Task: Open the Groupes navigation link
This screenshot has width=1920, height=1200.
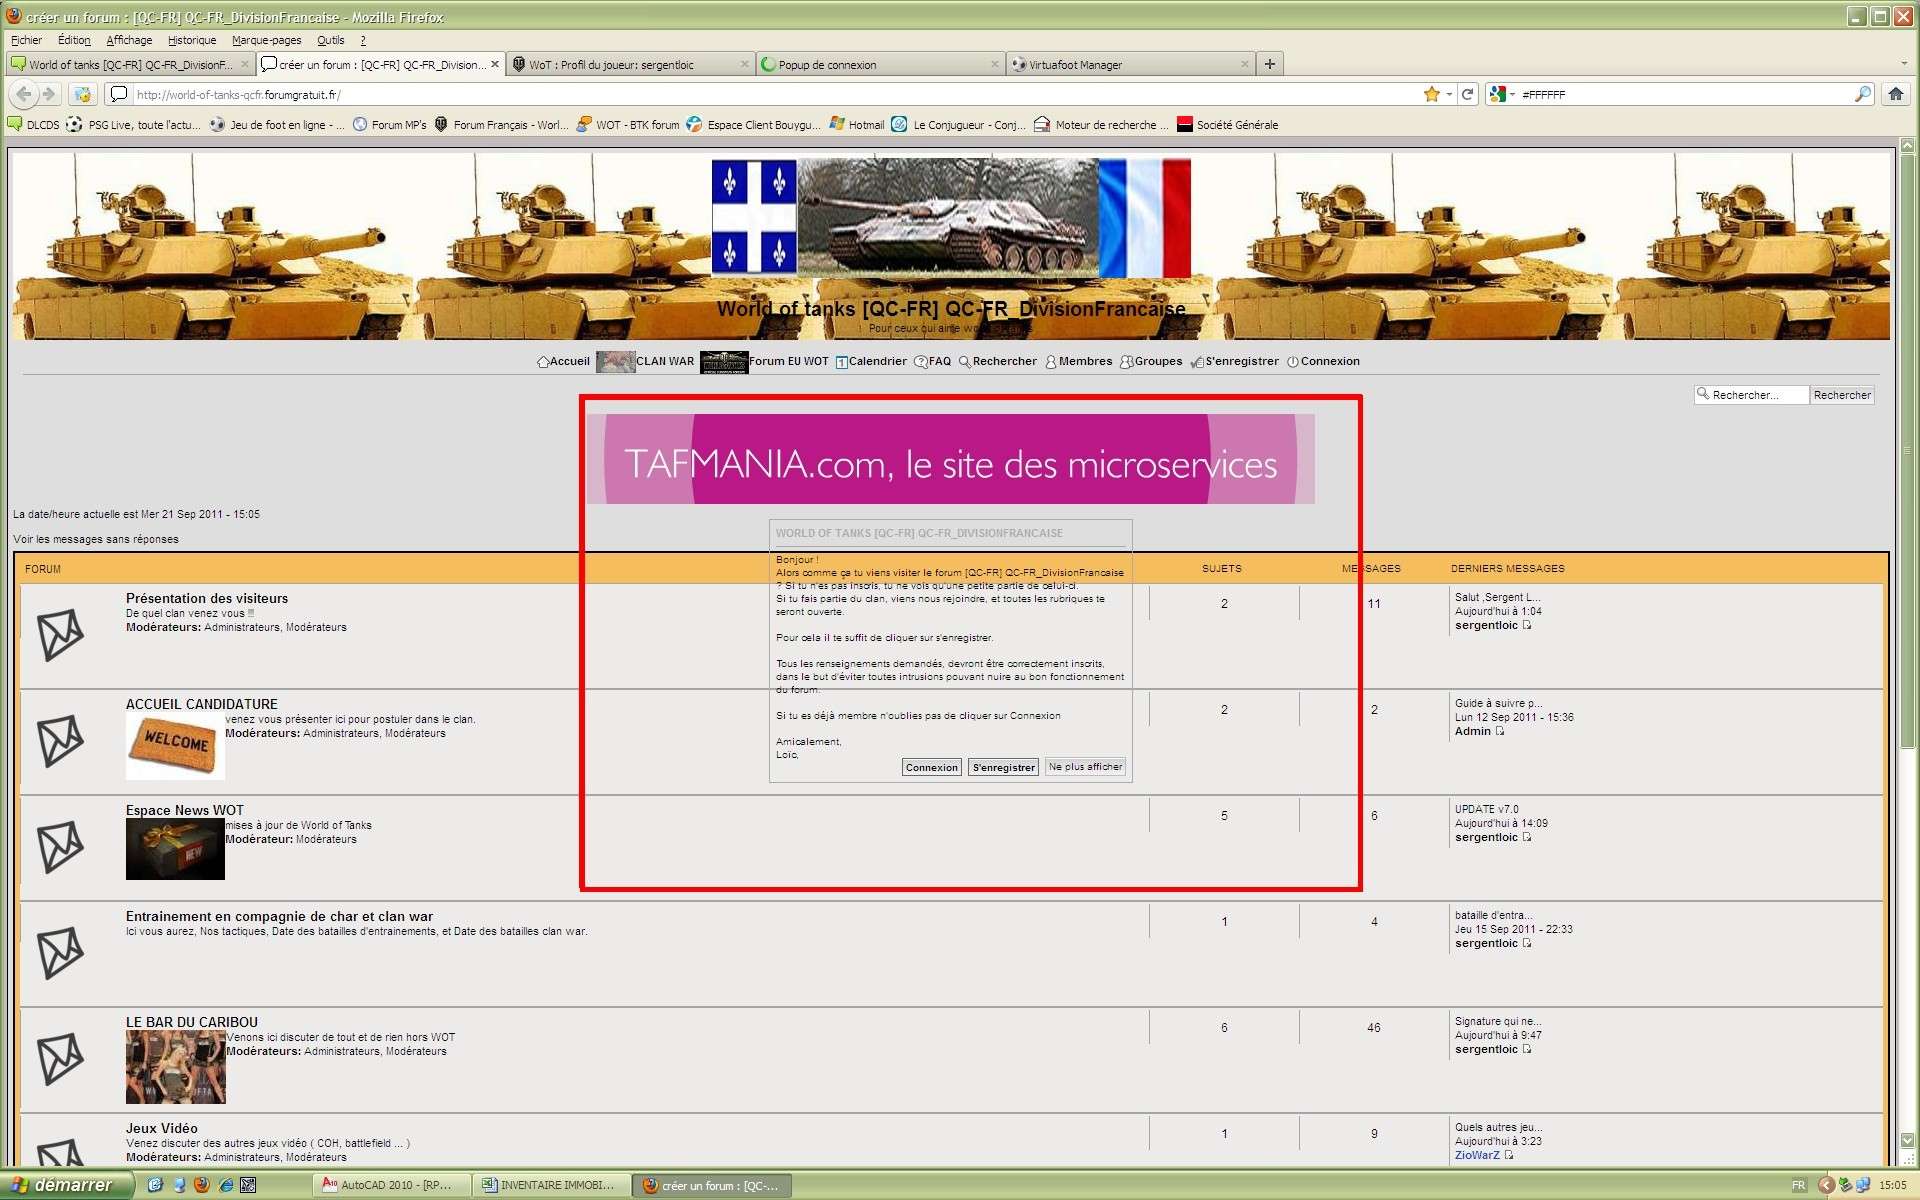Action: pos(1151,362)
